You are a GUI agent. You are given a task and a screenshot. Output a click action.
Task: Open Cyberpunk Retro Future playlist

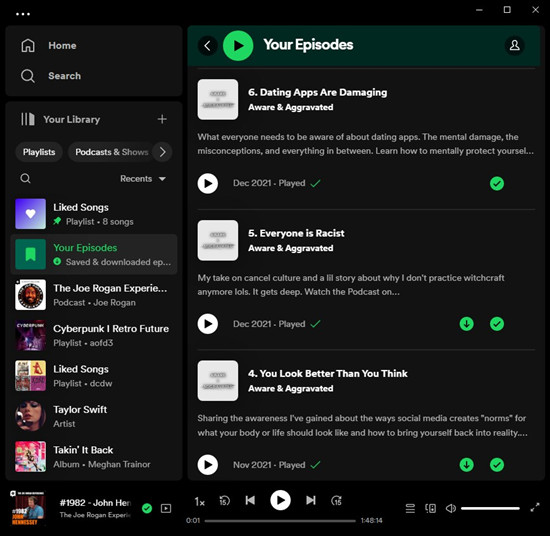[94, 335]
